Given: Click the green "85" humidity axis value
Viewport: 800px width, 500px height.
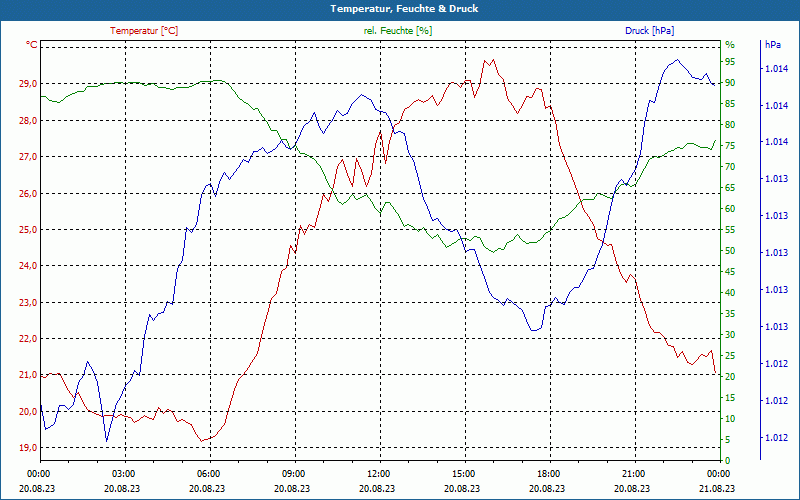Looking at the screenshot, I should click(730, 104).
